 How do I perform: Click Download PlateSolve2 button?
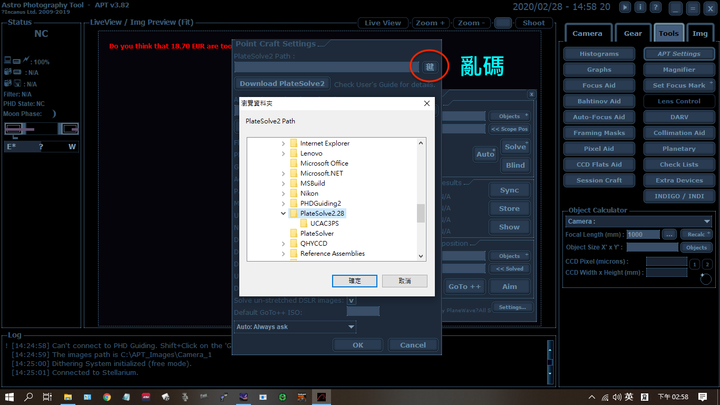point(282,84)
